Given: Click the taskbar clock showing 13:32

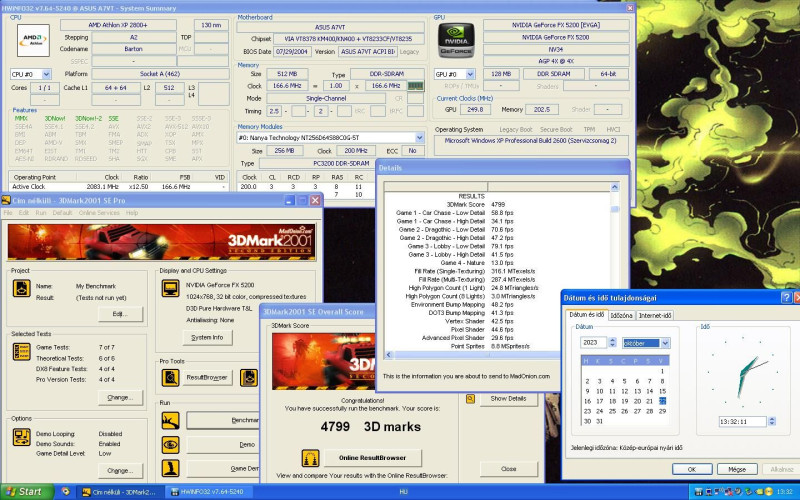Looking at the screenshot, I should click(x=784, y=492).
